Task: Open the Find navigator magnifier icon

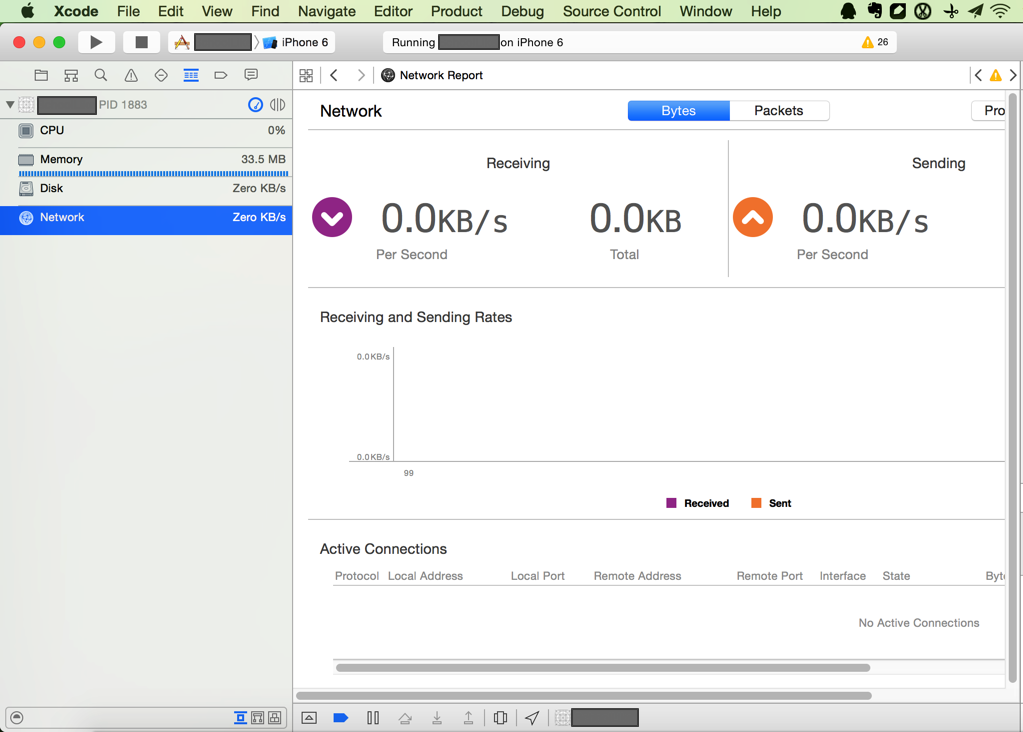Action: [100, 75]
